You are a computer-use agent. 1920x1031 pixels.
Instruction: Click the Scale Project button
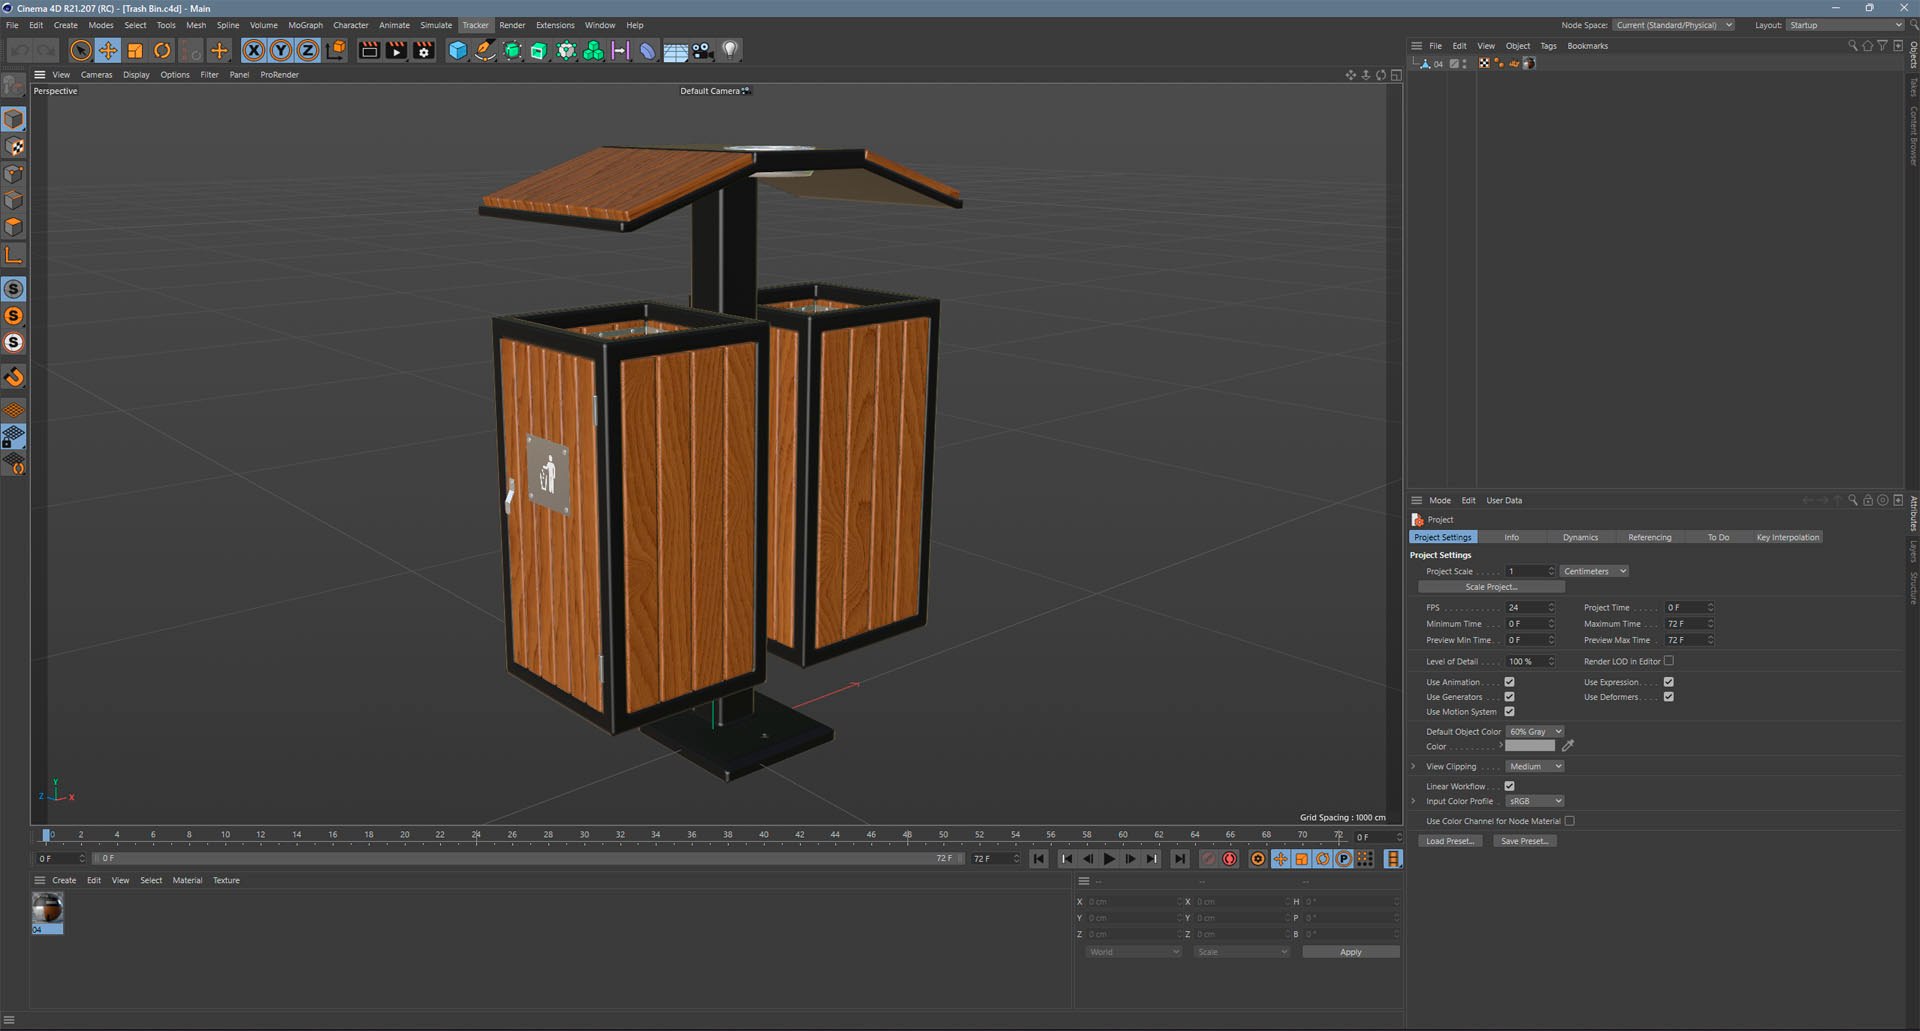tap(1491, 587)
